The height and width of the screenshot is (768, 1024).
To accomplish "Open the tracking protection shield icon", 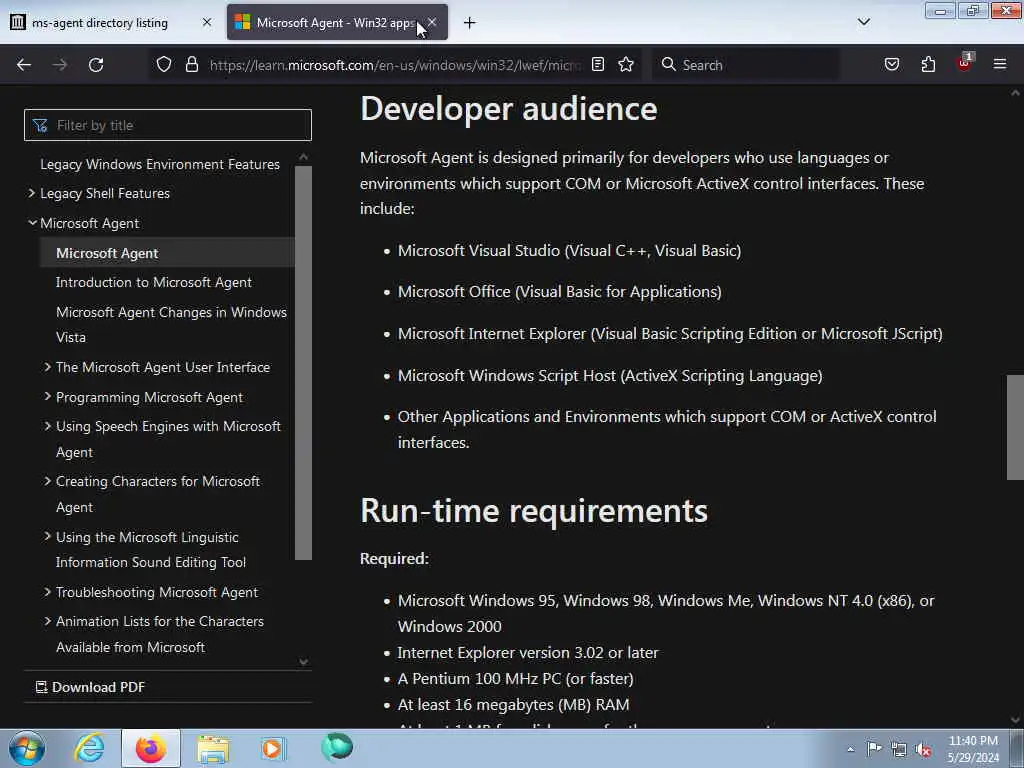I will (164, 65).
